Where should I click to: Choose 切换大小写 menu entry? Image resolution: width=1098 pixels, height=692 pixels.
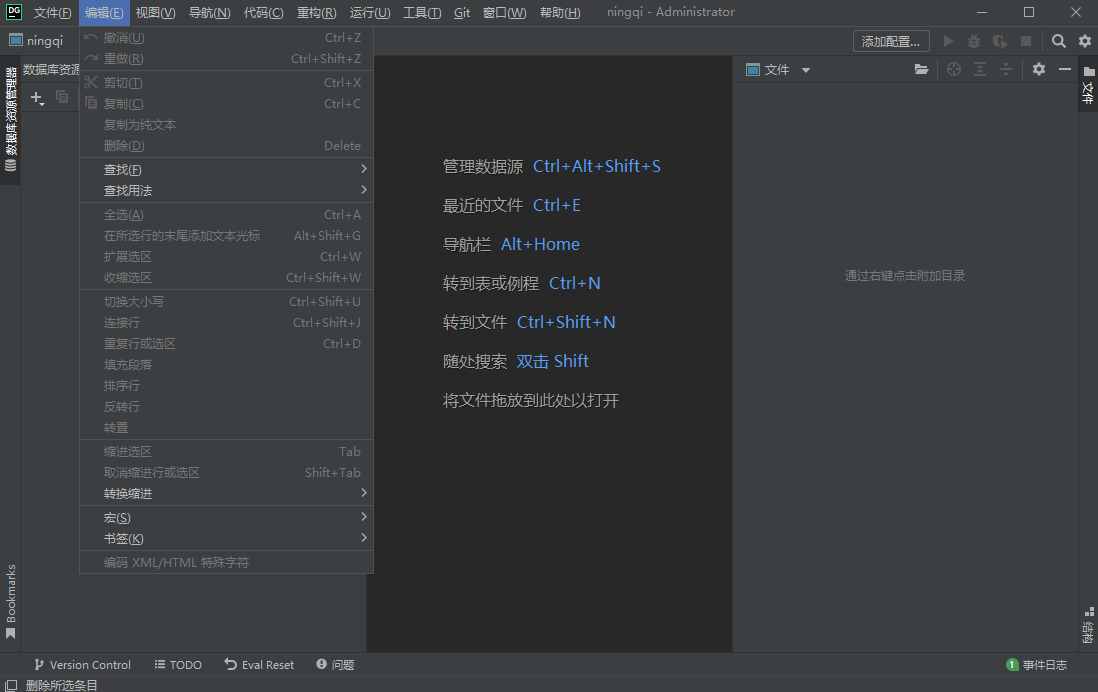tap(226, 302)
